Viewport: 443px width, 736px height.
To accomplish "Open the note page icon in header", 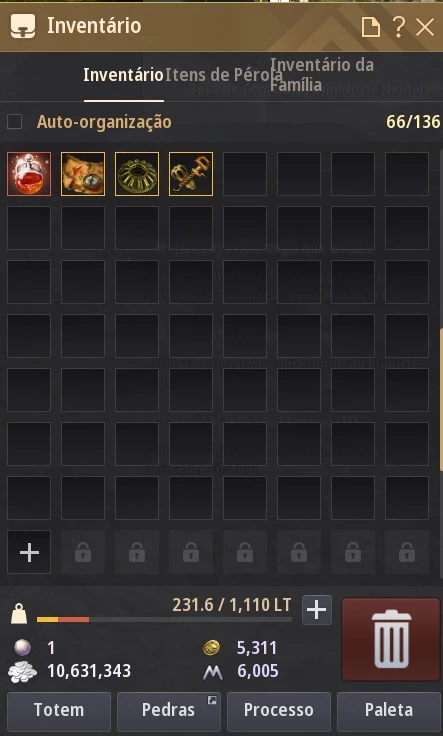I will tap(371, 28).
